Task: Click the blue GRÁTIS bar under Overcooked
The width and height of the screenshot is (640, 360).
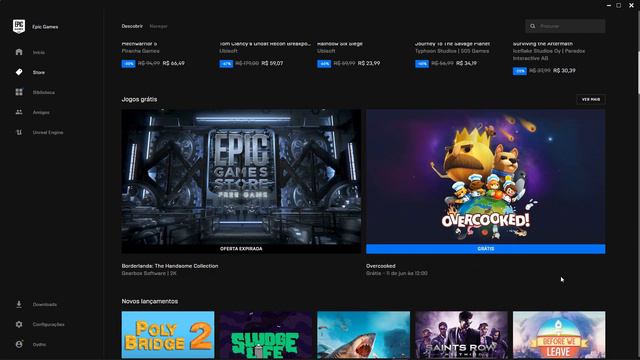Action: tap(486, 249)
